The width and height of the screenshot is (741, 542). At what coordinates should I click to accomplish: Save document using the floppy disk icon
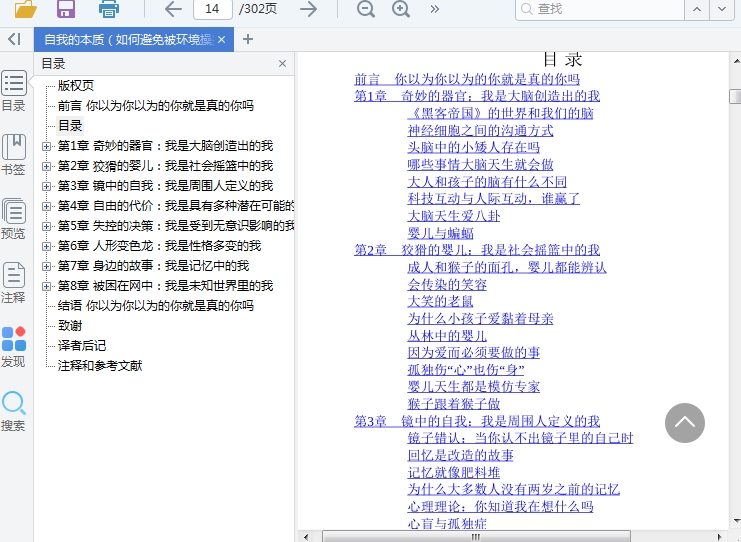coord(66,9)
